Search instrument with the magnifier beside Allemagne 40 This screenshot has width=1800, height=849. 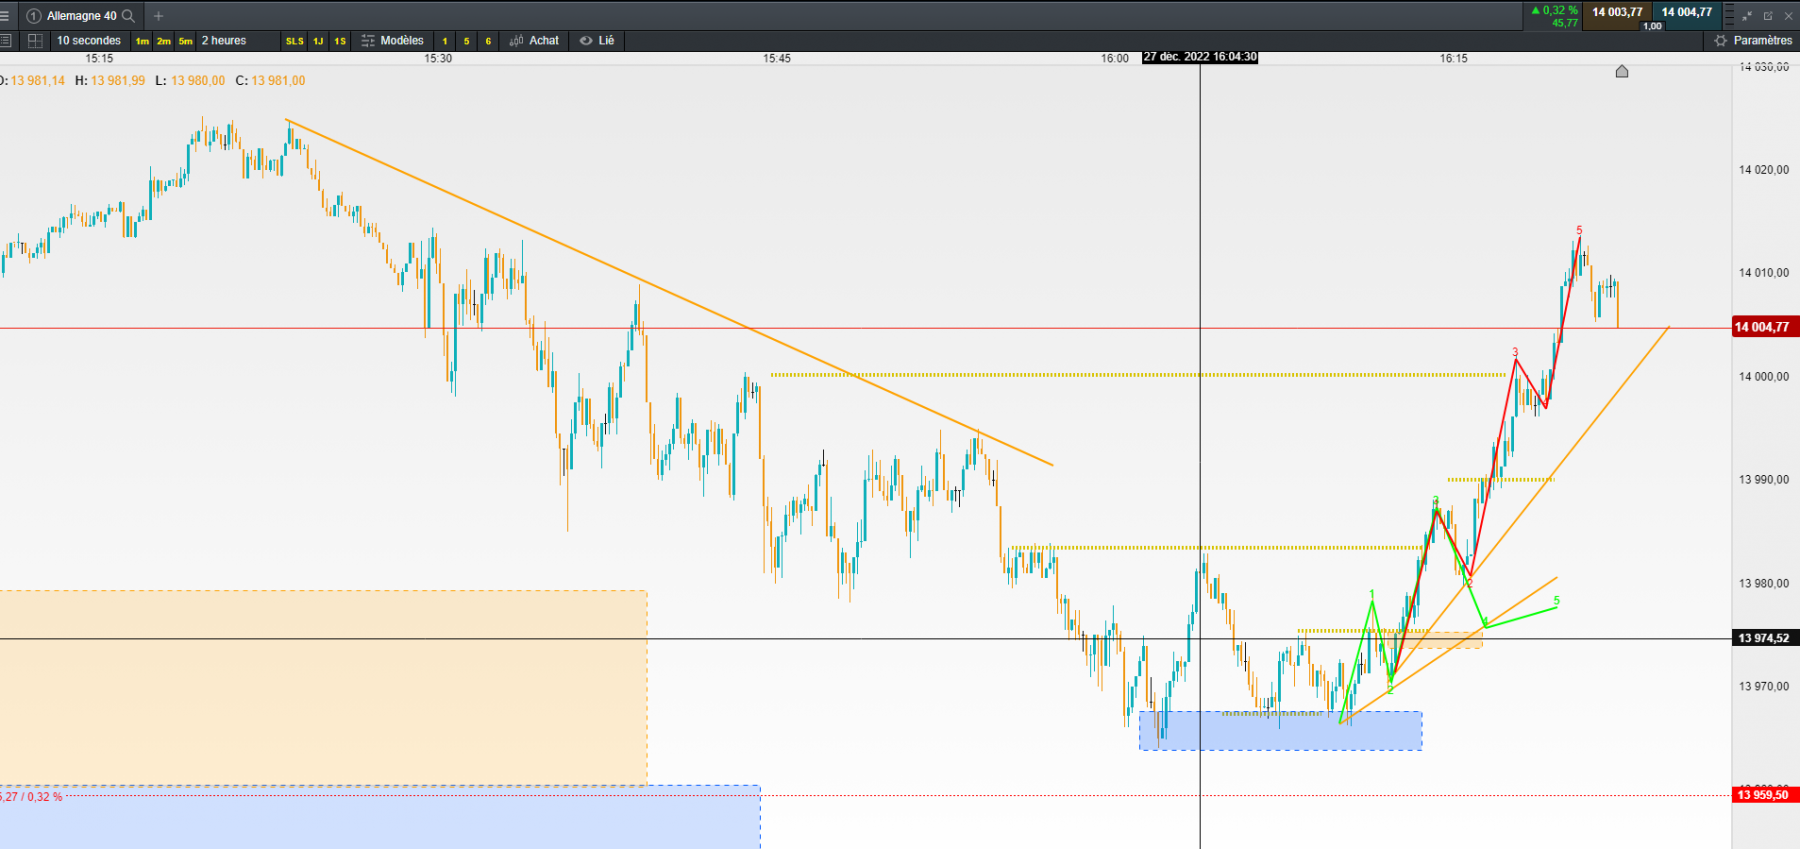pyautogui.click(x=128, y=16)
